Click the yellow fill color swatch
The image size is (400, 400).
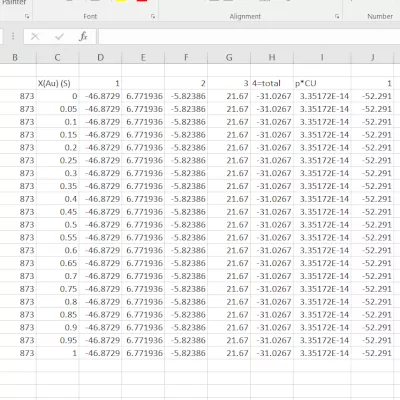pyautogui.click(x=121, y=1)
